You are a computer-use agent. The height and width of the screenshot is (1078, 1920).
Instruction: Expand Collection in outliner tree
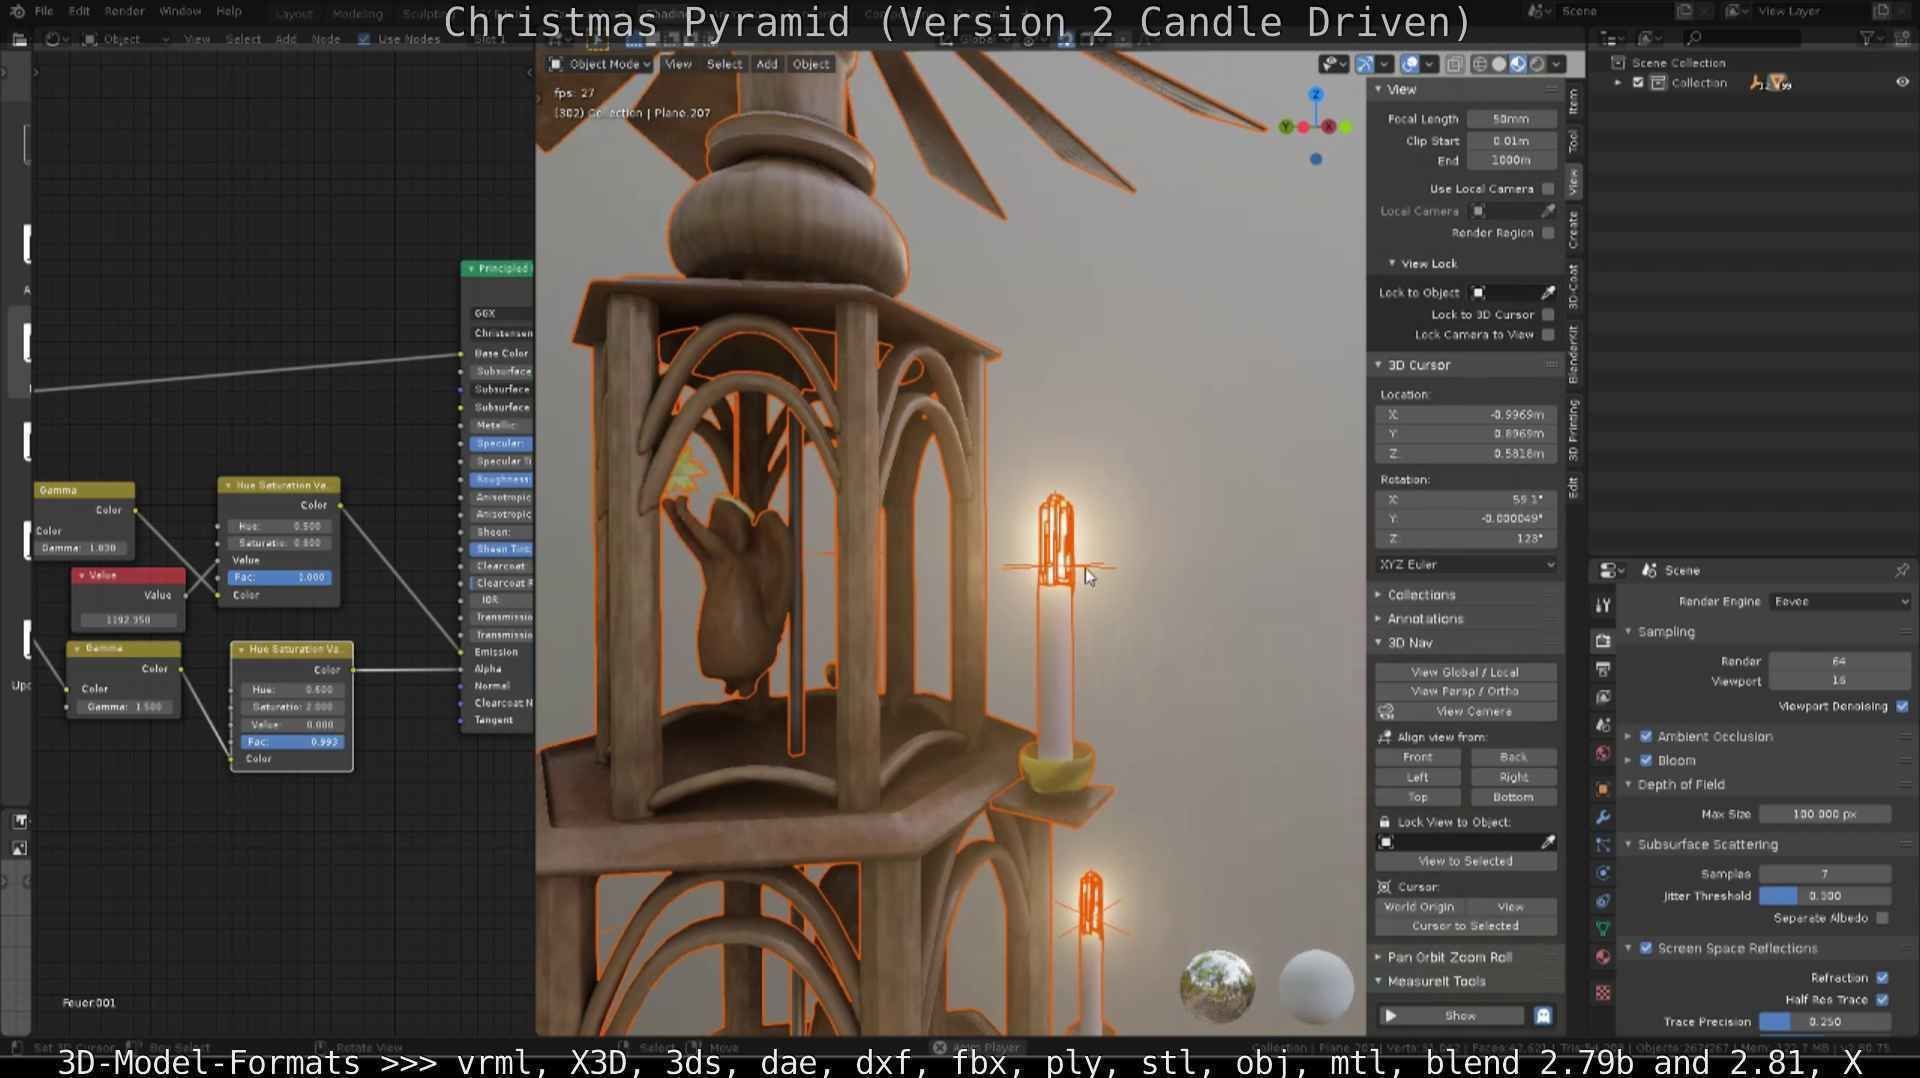tap(1618, 83)
